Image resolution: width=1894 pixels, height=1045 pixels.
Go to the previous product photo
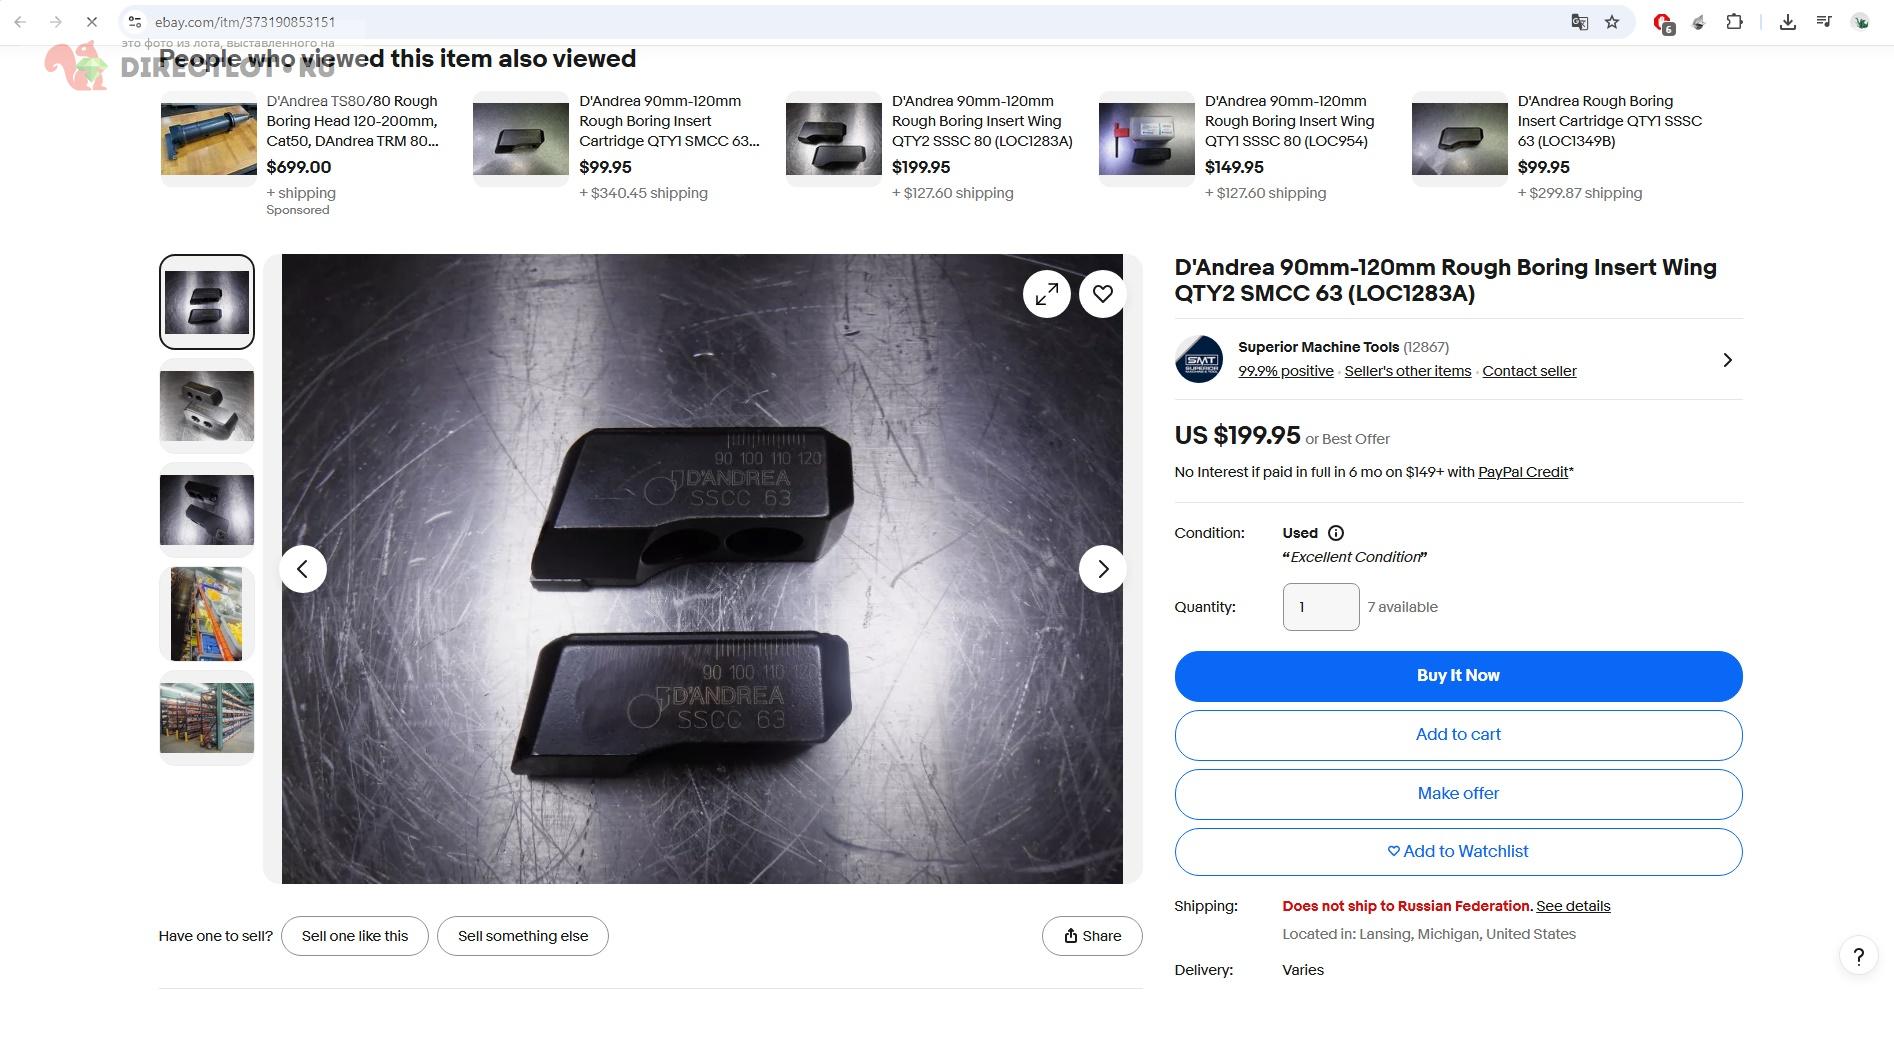303,569
